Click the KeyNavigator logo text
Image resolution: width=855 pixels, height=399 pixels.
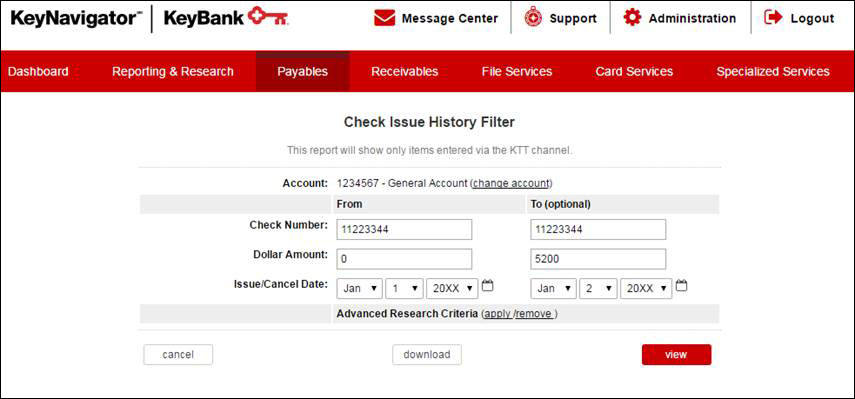pos(76,18)
